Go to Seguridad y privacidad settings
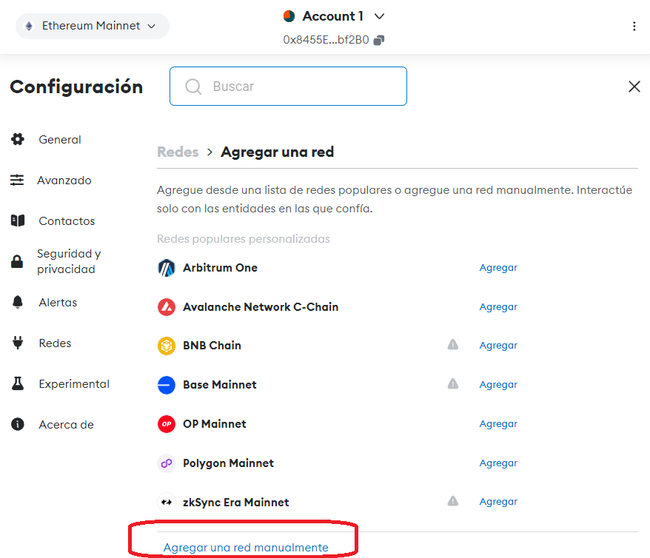650x558 pixels. (x=68, y=262)
